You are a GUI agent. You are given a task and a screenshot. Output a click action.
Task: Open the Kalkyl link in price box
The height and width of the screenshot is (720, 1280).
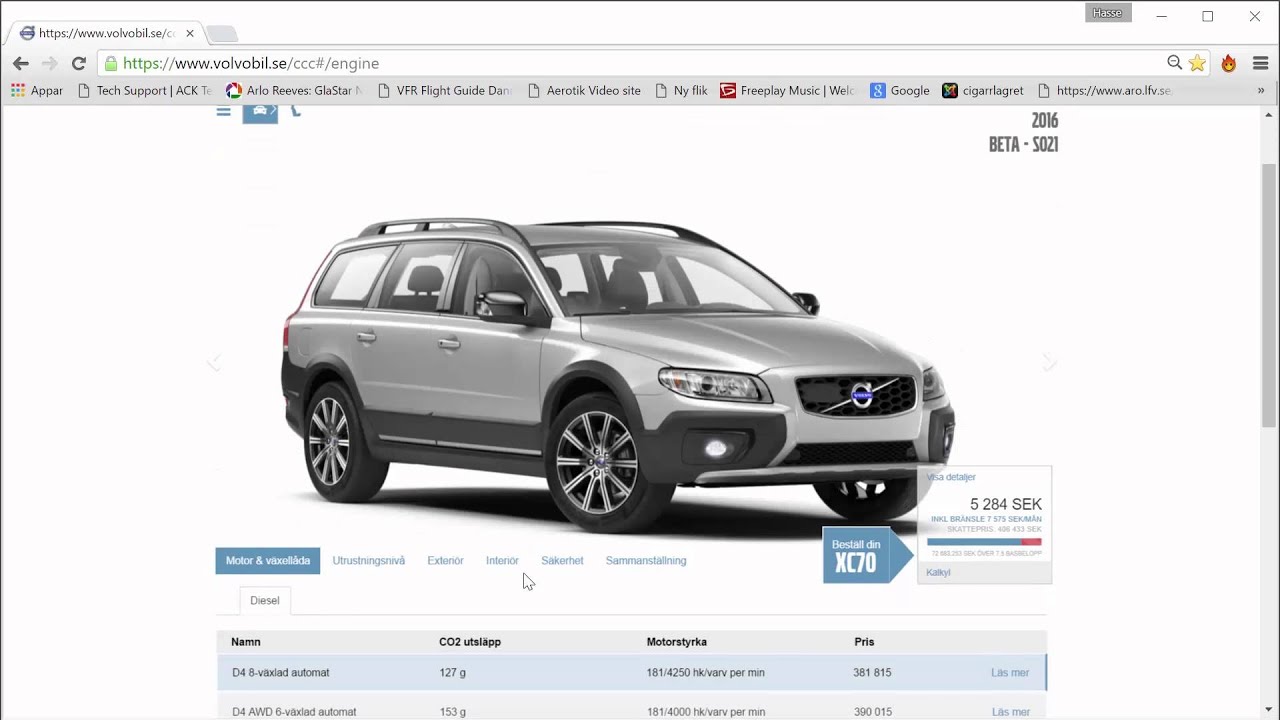(938, 573)
